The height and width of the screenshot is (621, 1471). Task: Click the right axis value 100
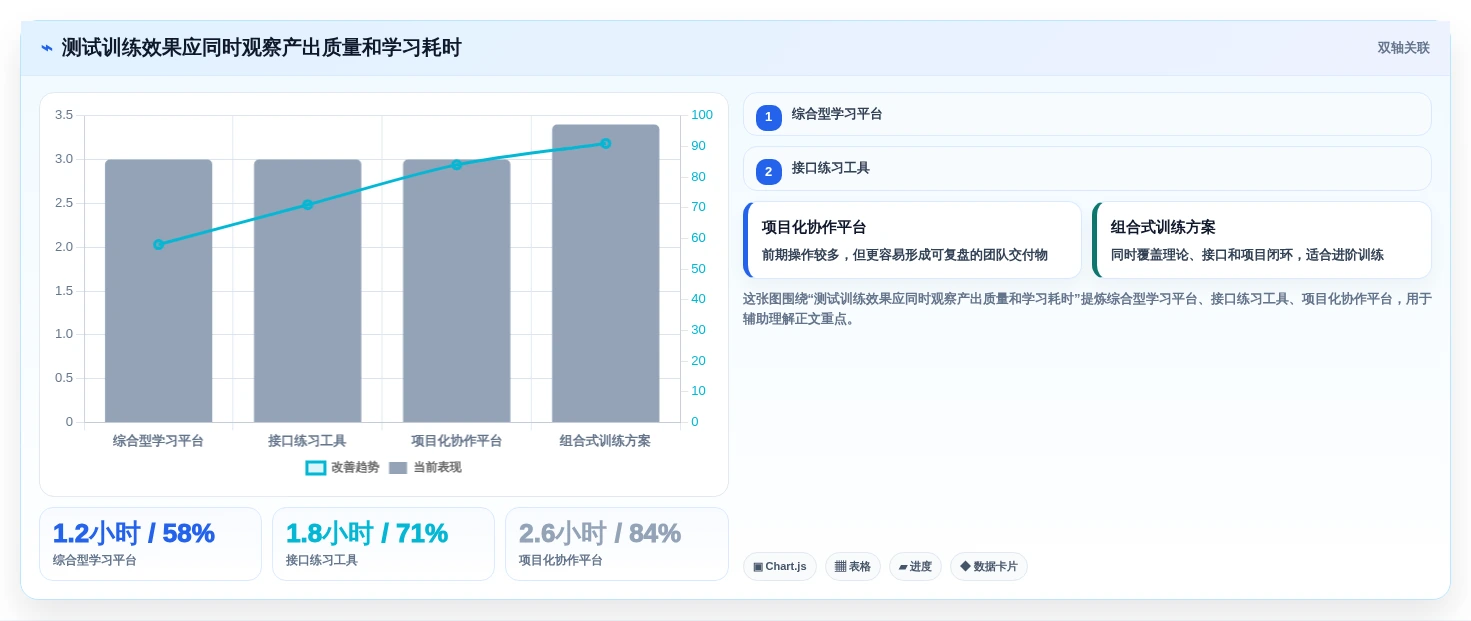(x=702, y=115)
